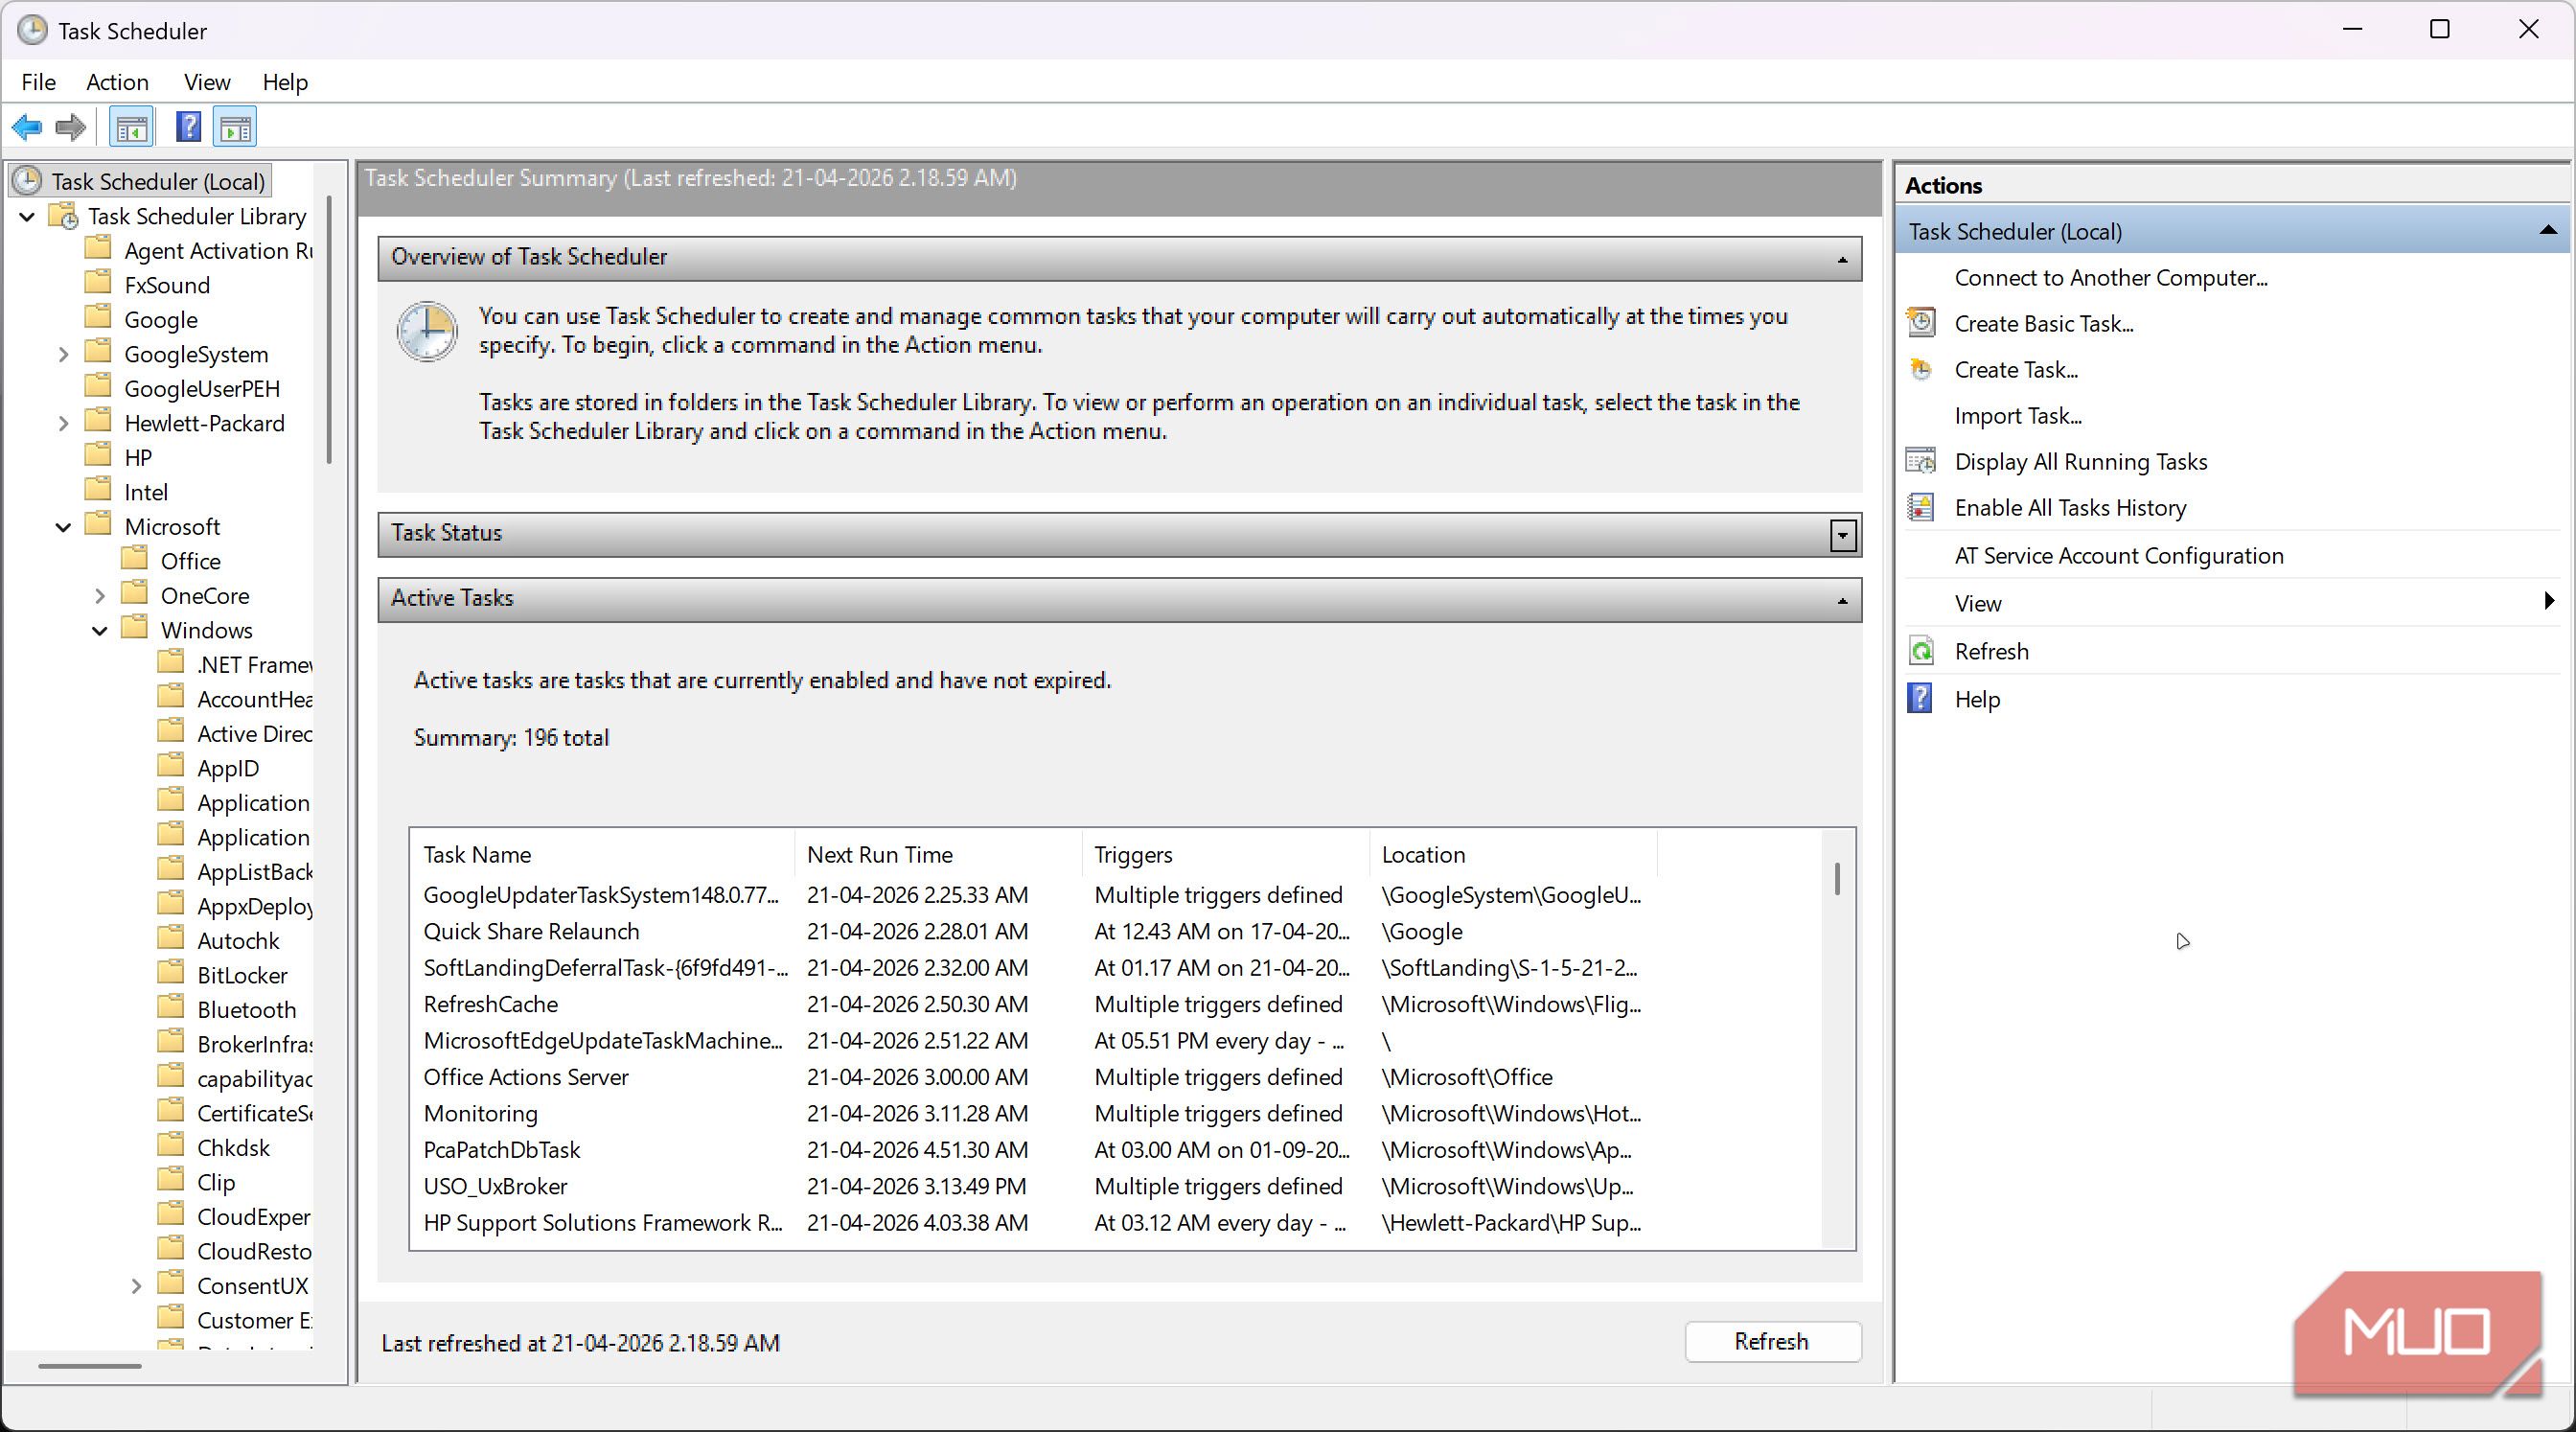
Task: Open the View submenu in Actions pane
Action: coord(2233,603)
